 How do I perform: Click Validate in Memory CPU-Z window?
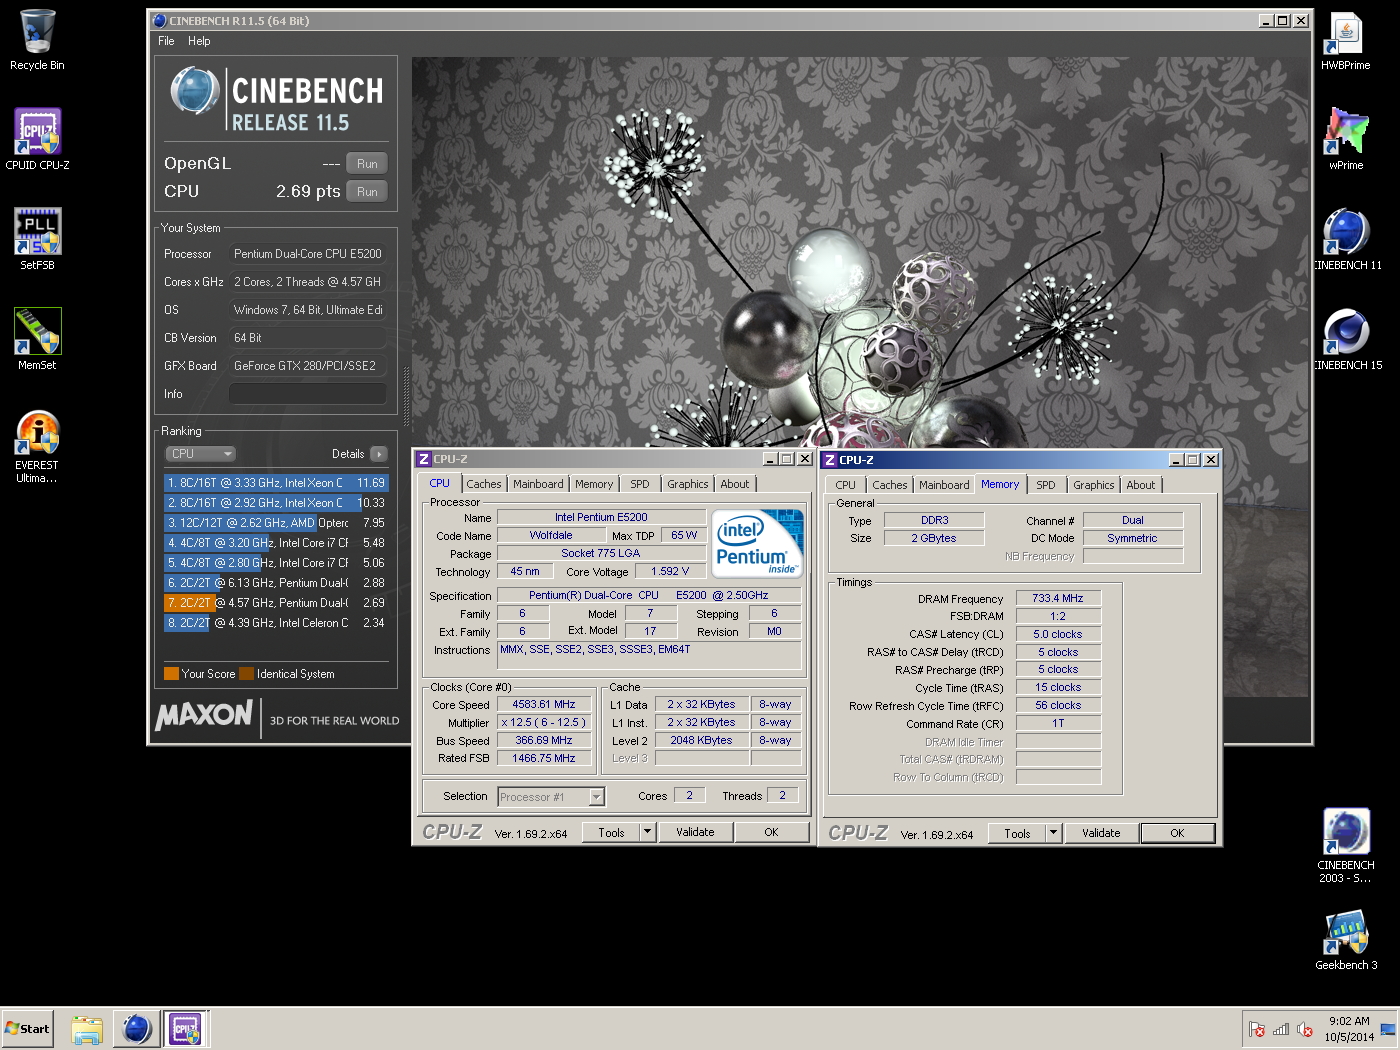pyautogui.click(x=1101, y=833)
